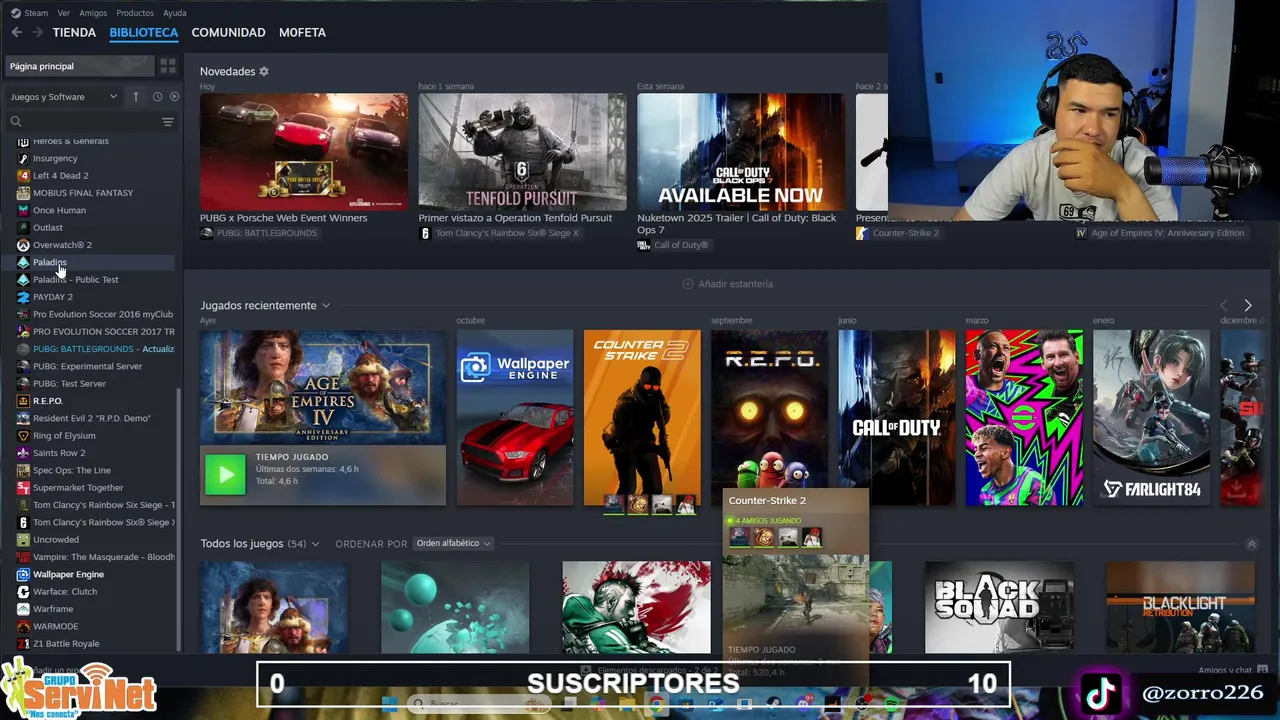Click Página principal button
This screenshot has width=1280, height=720.
click(80, 66)
